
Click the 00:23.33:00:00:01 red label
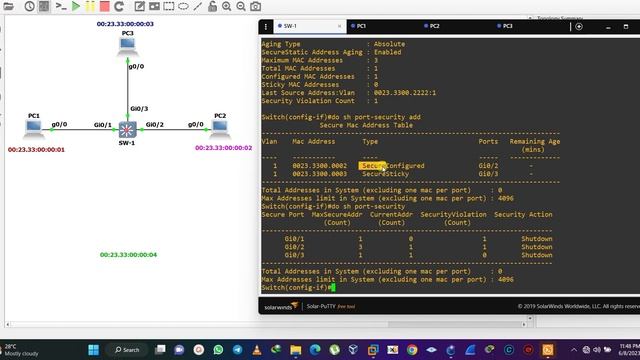pyautogui.click(x=36, y=150)
